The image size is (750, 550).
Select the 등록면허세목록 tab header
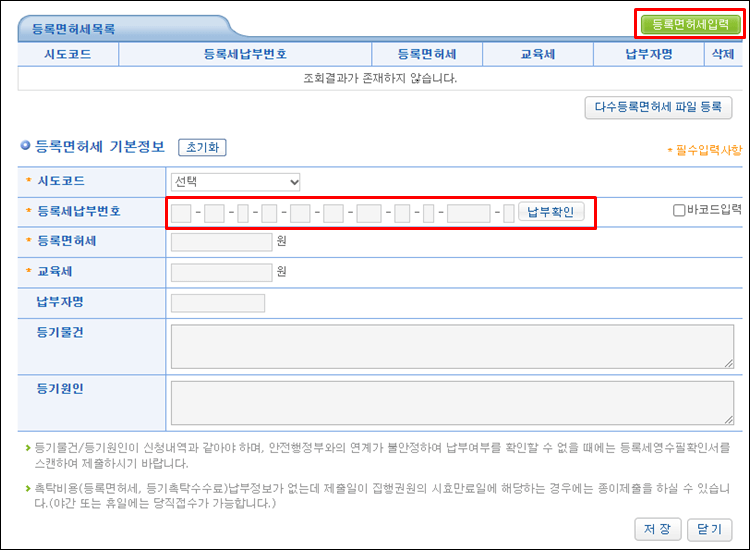74,29
